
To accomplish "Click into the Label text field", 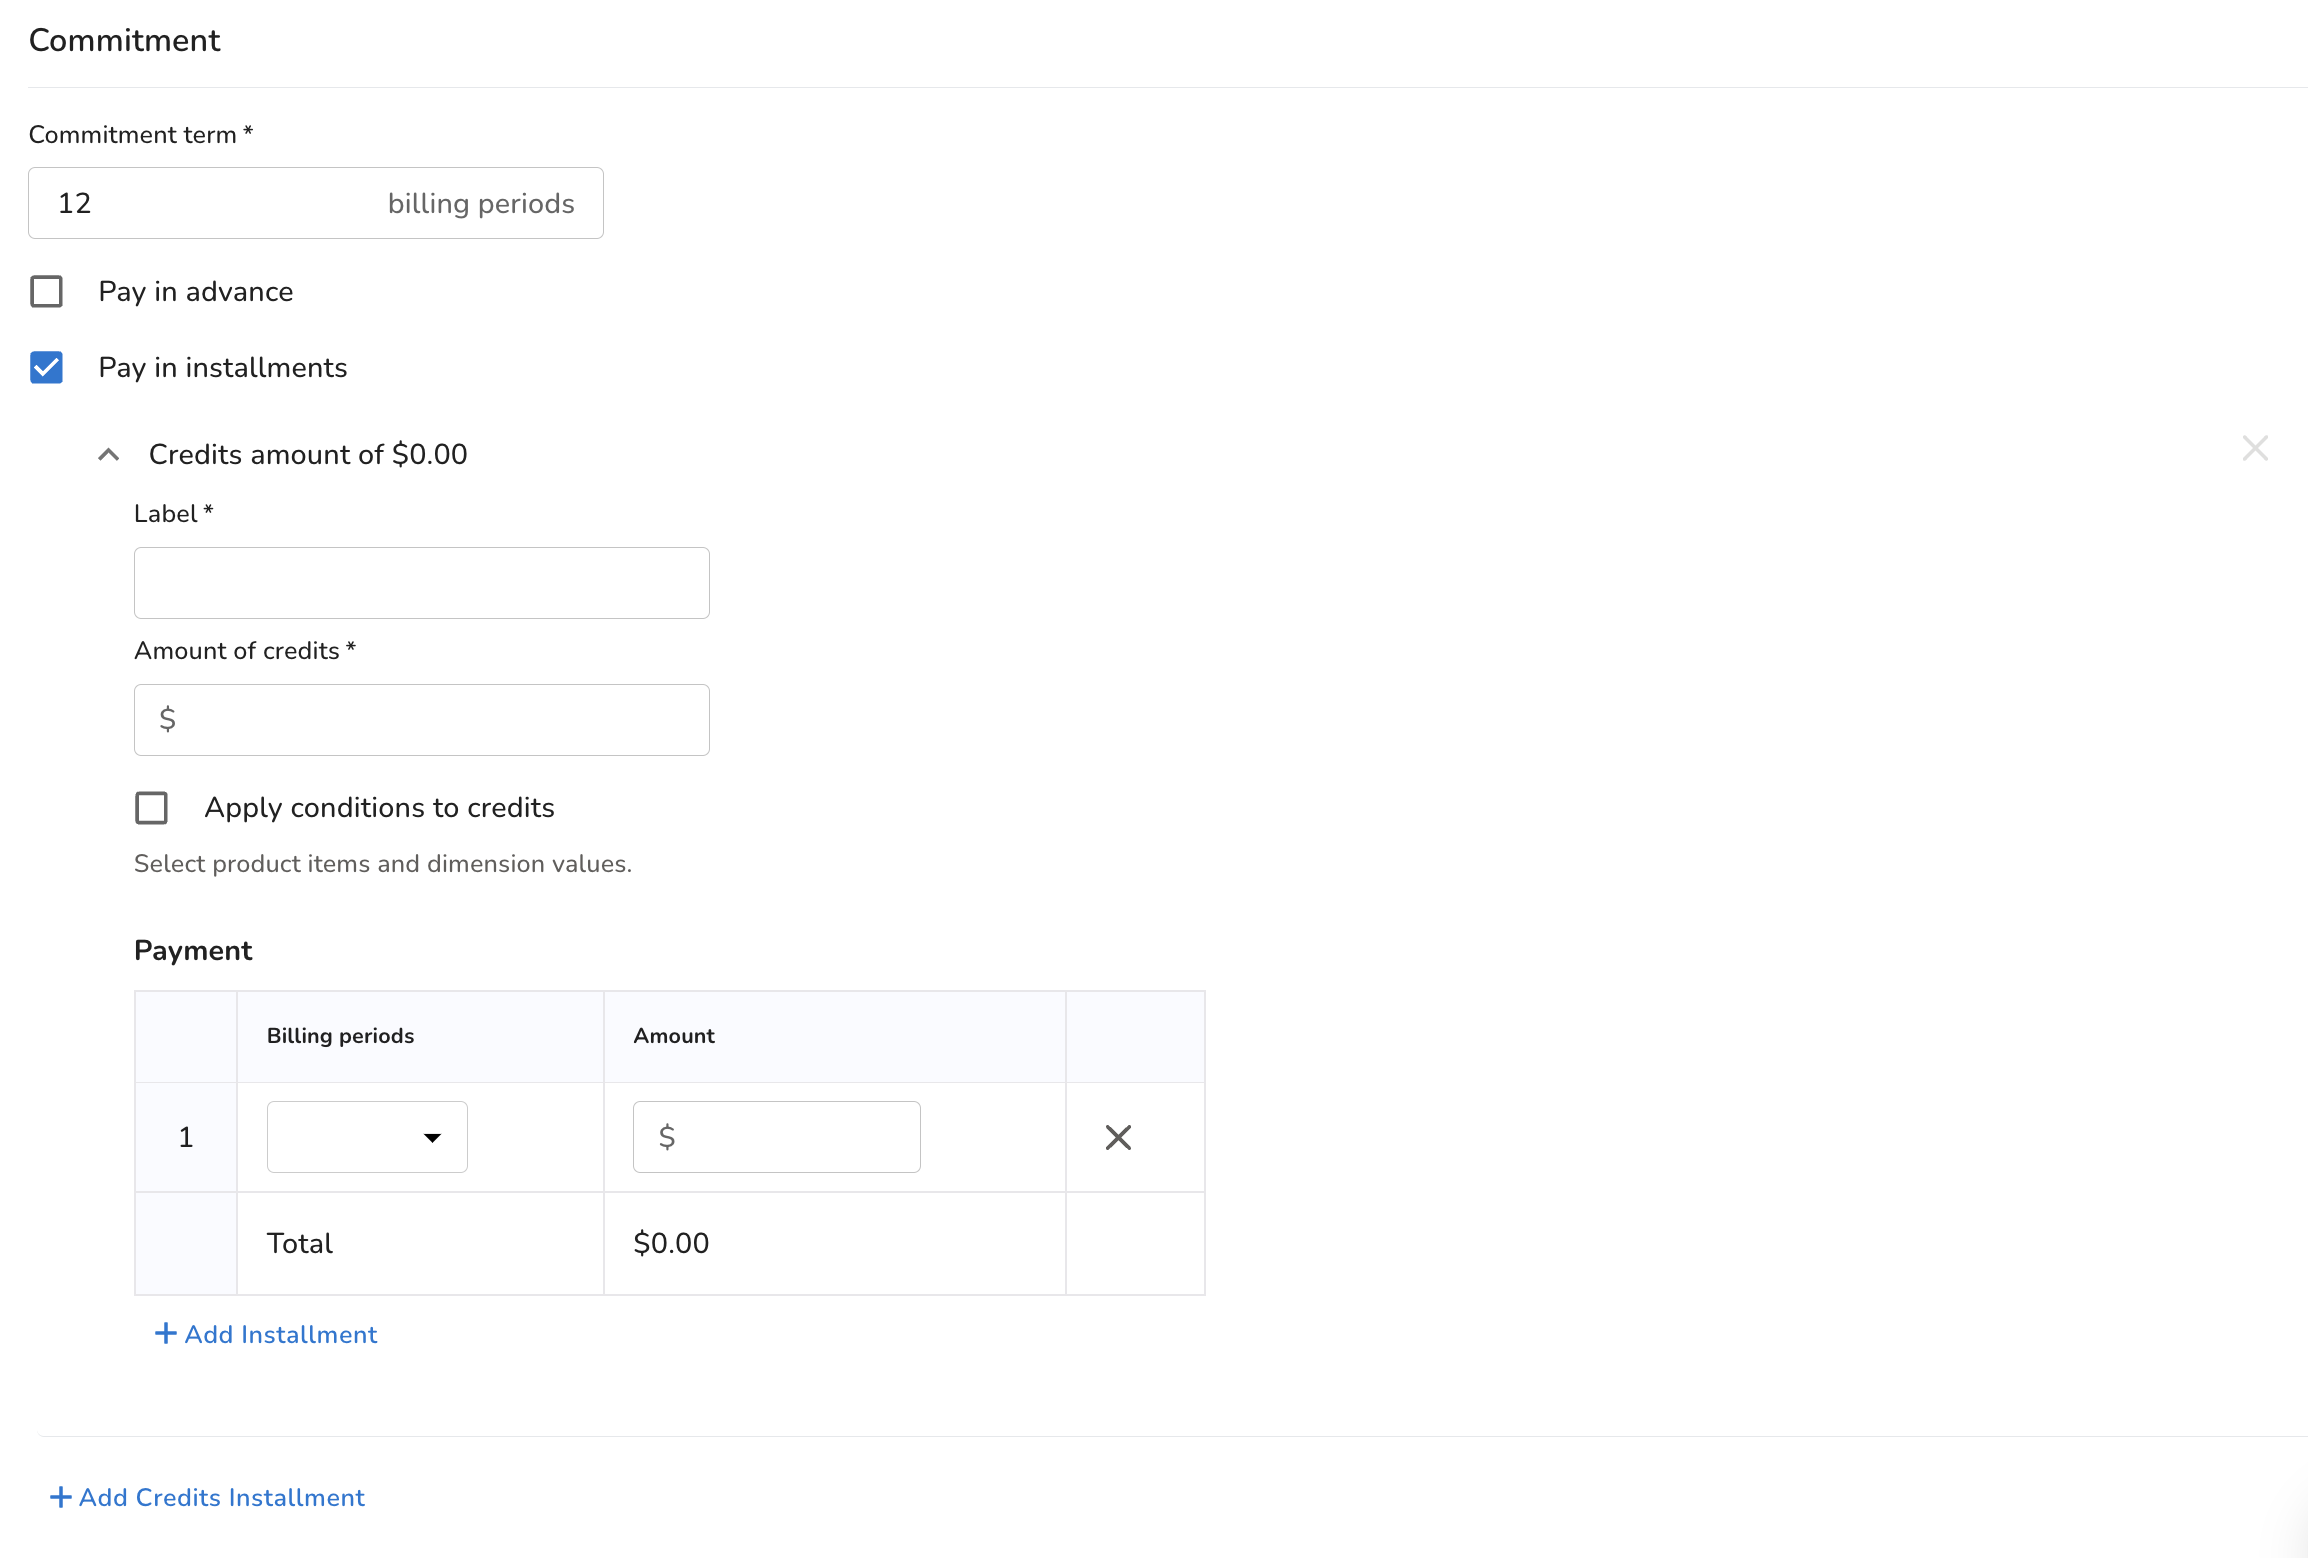I will [421, 583].
